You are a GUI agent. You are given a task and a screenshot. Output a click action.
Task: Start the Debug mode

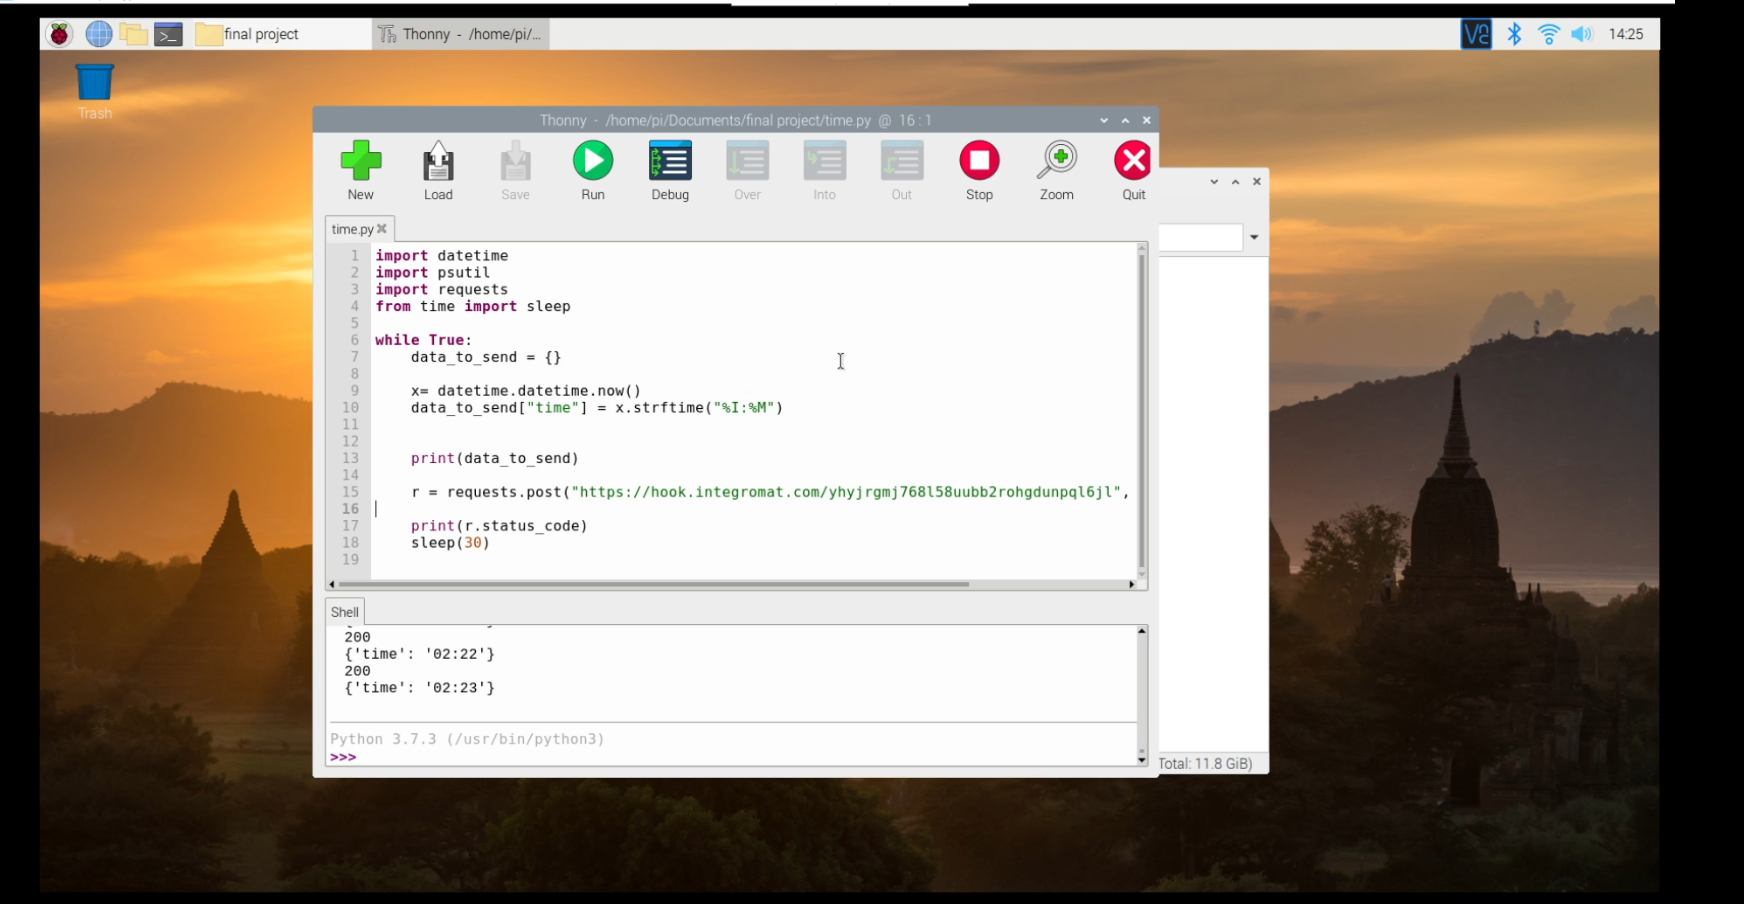(x=670, y=171)
